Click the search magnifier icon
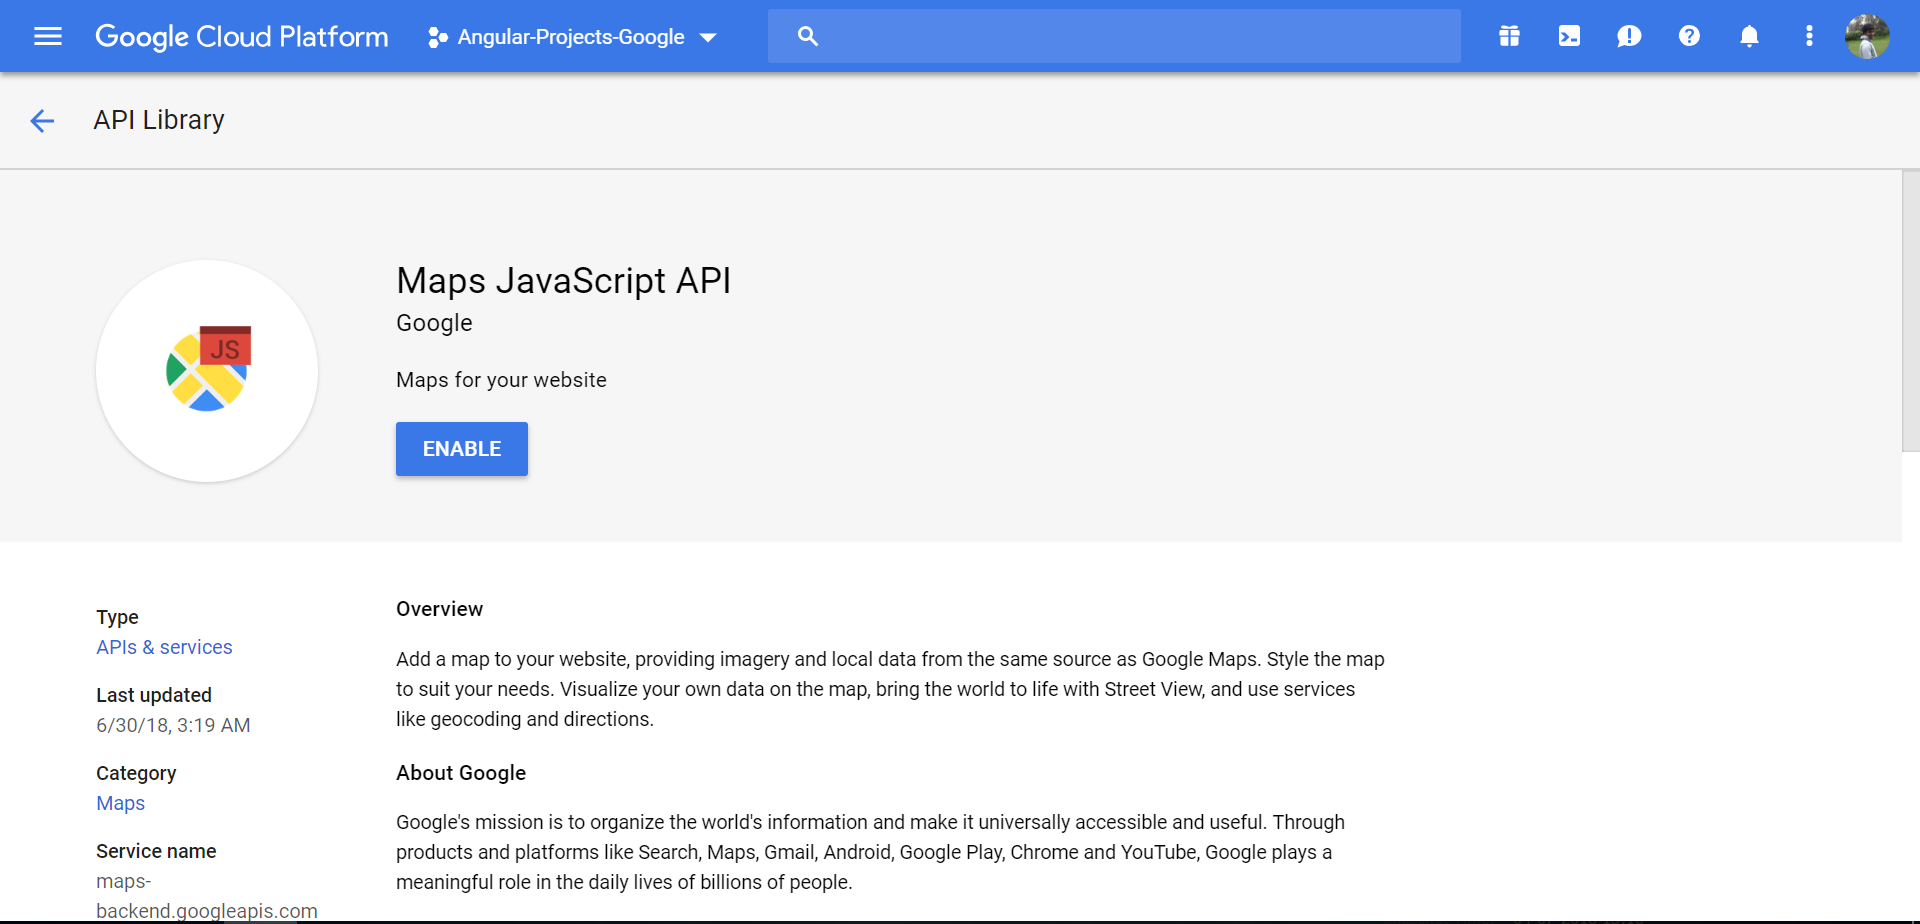The height and width of the screenshot is (924, 1920). pyautogui.click(x=808, y=37)
